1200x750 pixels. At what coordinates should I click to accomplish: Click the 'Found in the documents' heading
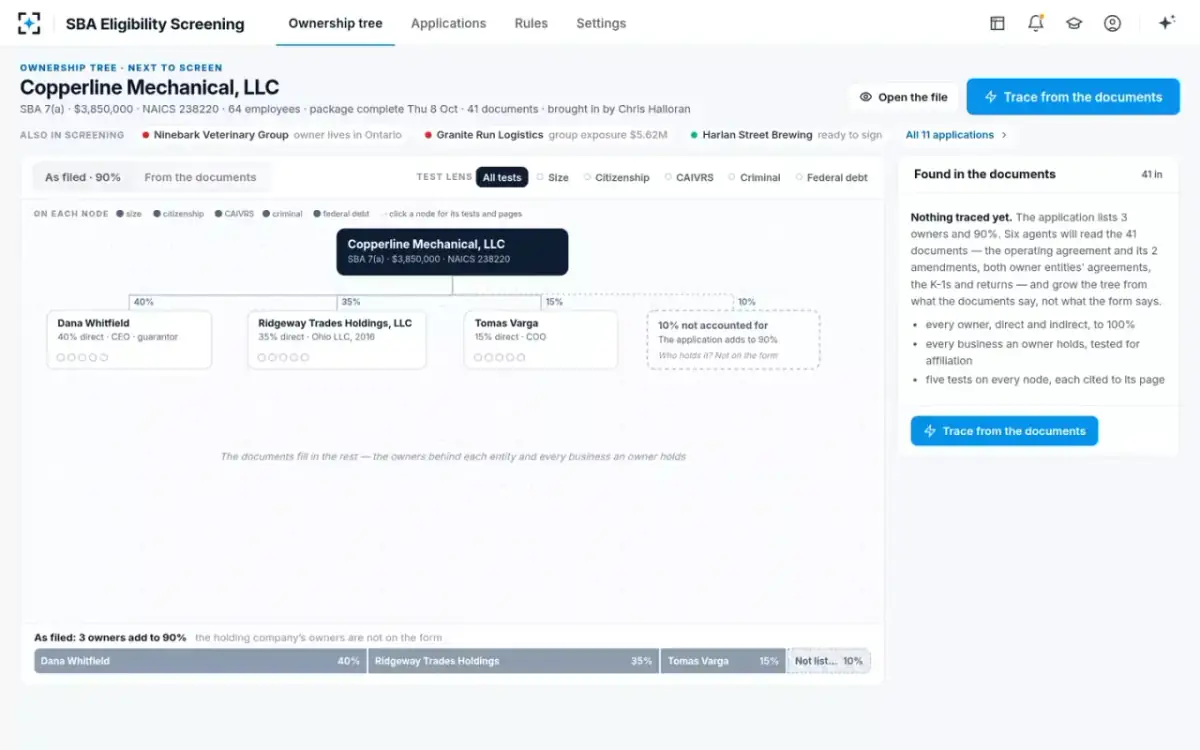(984, 174)
